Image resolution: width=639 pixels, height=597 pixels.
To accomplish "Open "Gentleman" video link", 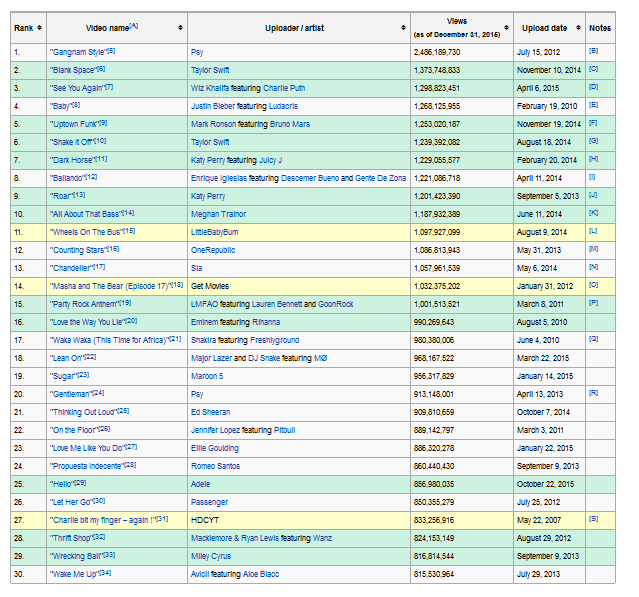I will pos(71,394).
